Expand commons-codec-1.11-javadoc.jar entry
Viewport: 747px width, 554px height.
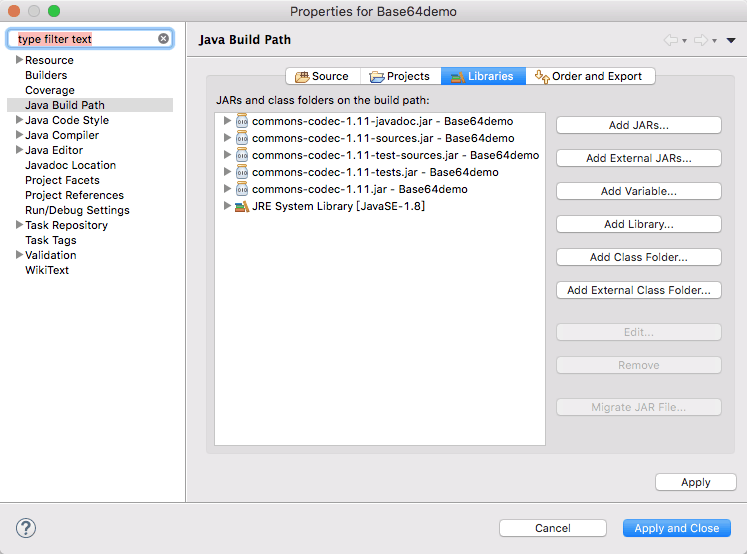pos(227,121)
